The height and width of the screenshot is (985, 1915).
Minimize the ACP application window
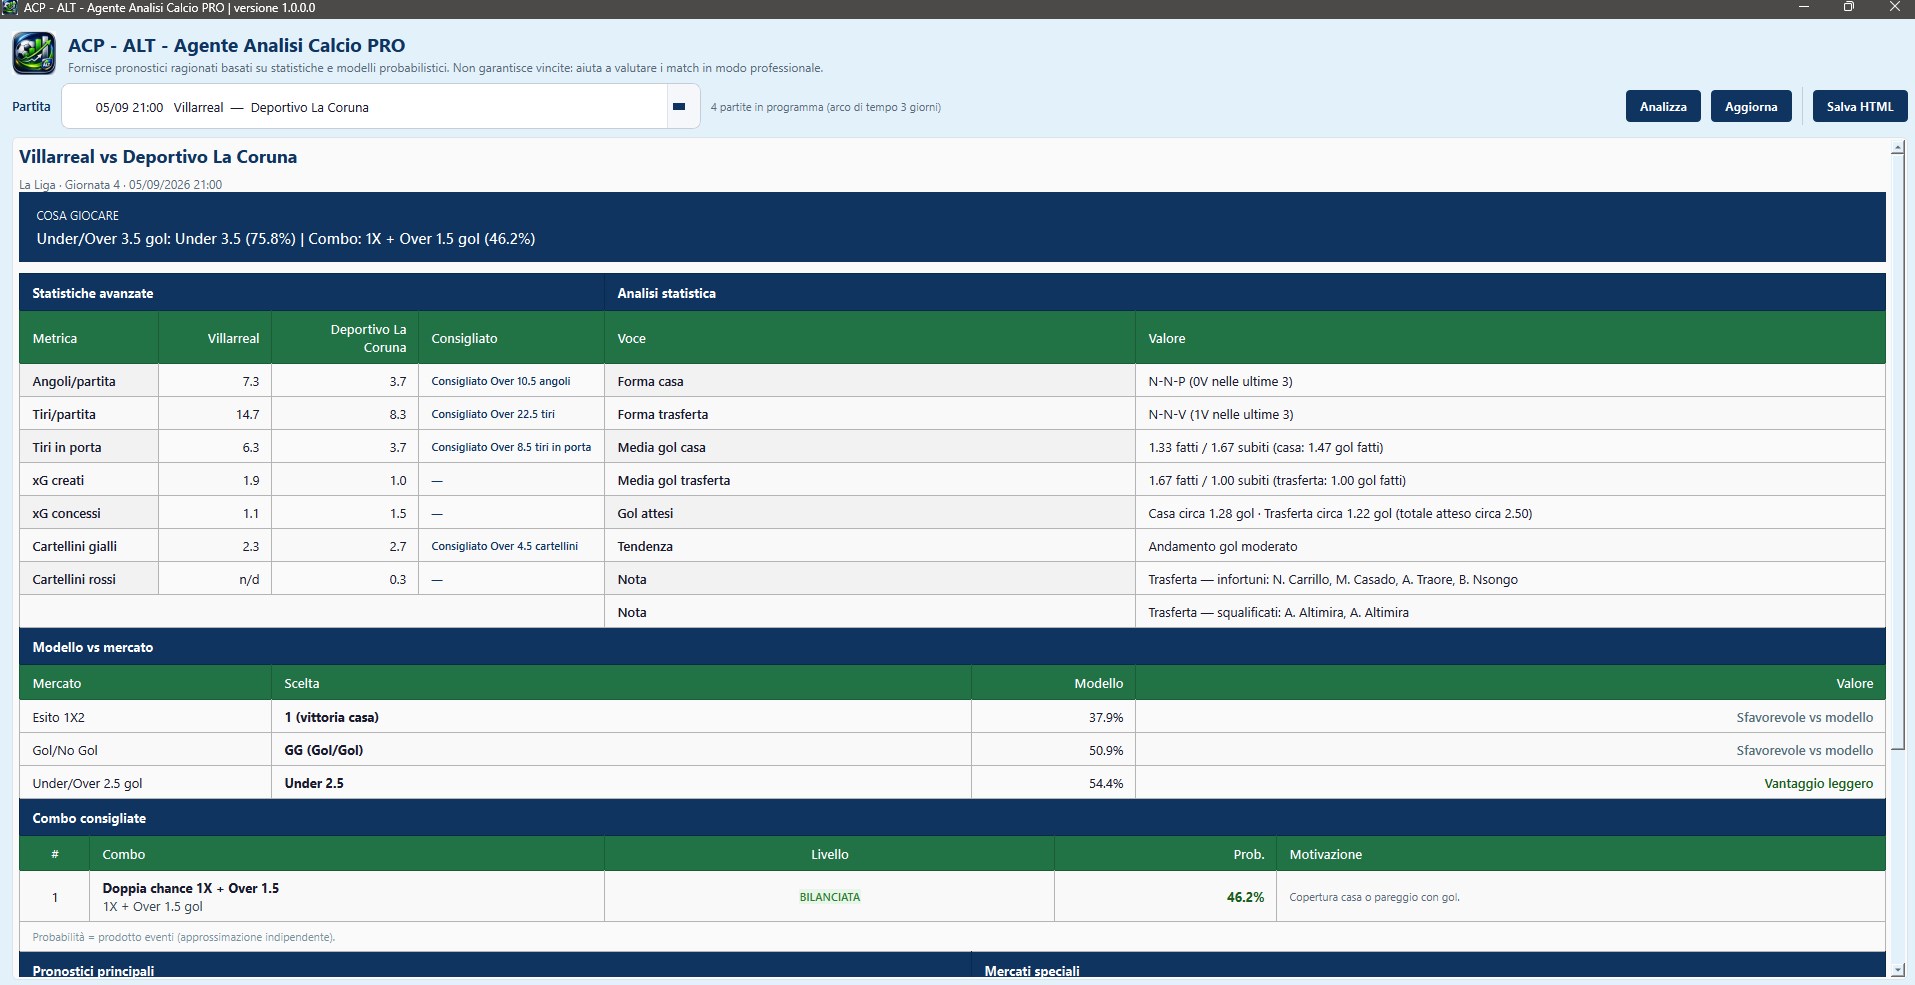1804,8
